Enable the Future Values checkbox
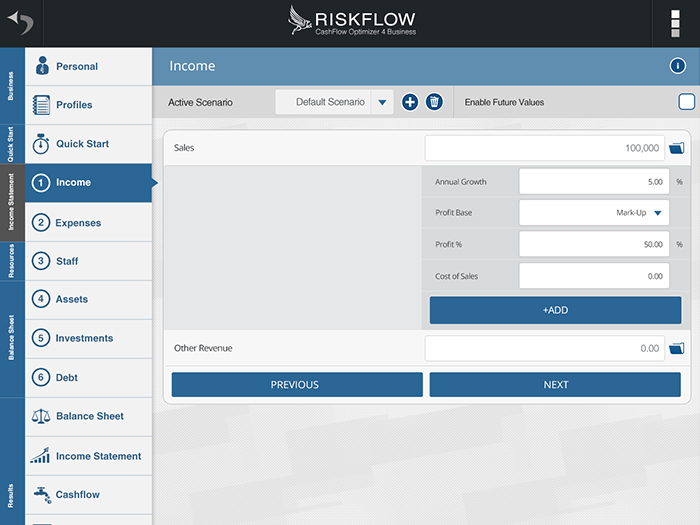This screenshot has width=700, height=525. coord(686,102)
